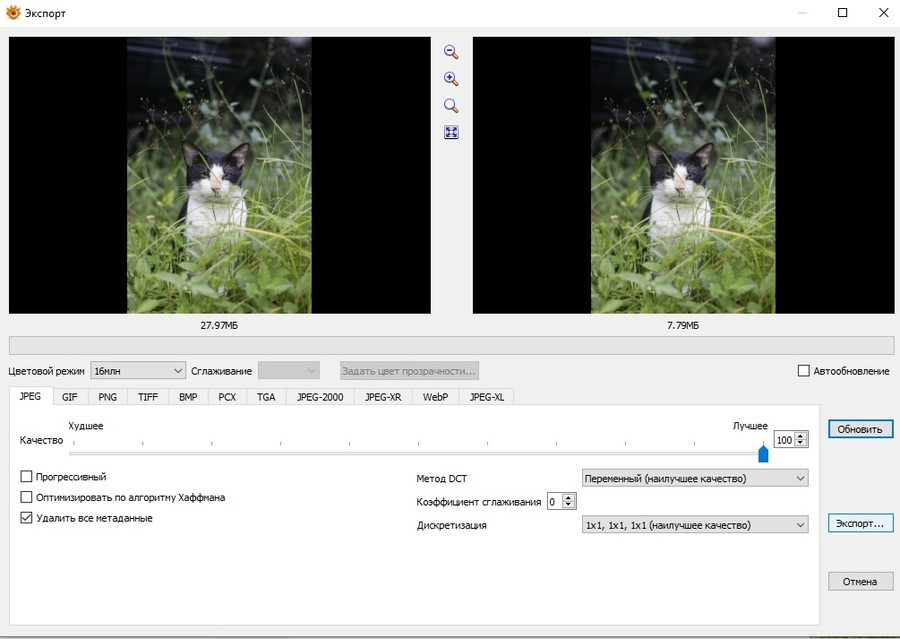Increase quality value with up arrow

(801, 436)
